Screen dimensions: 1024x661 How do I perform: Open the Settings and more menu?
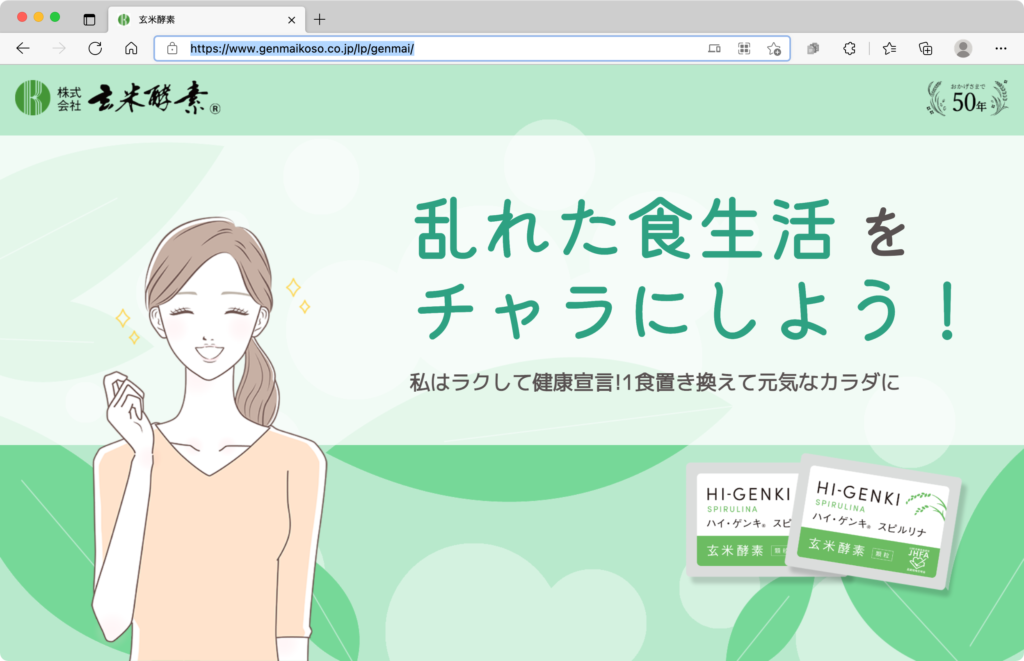[x=1001, y=48]
